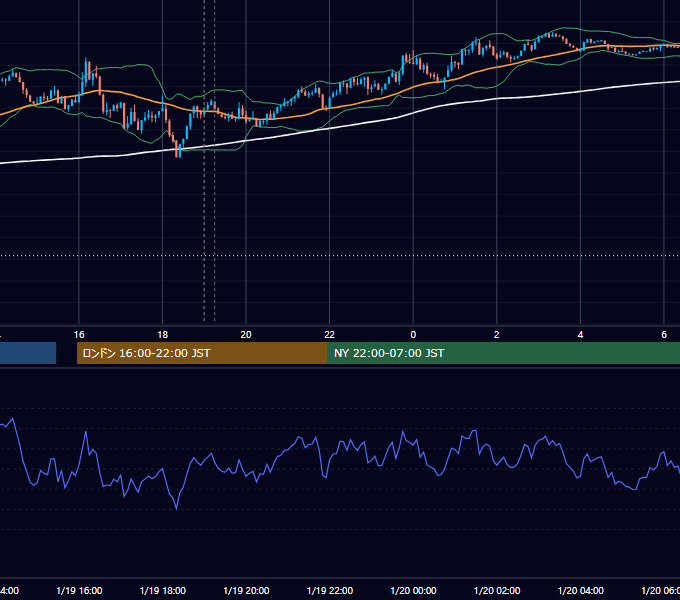This screenshot has width=680, height=600.
Task: Click the 6 hour label on price chart
Action: click(x=664, y=335)
